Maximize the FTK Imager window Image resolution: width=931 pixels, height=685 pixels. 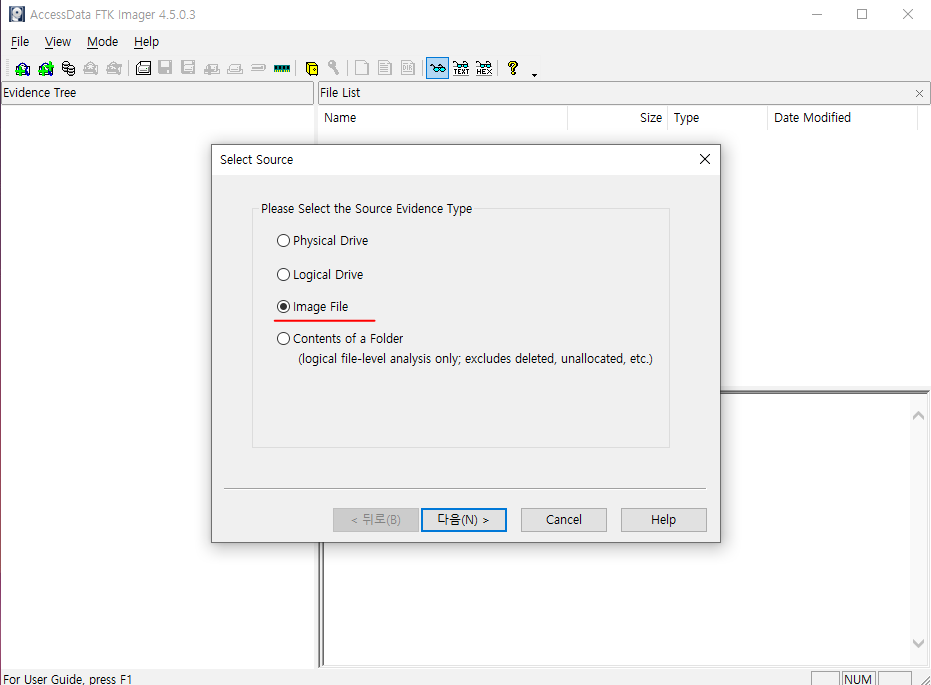point(862,14)
